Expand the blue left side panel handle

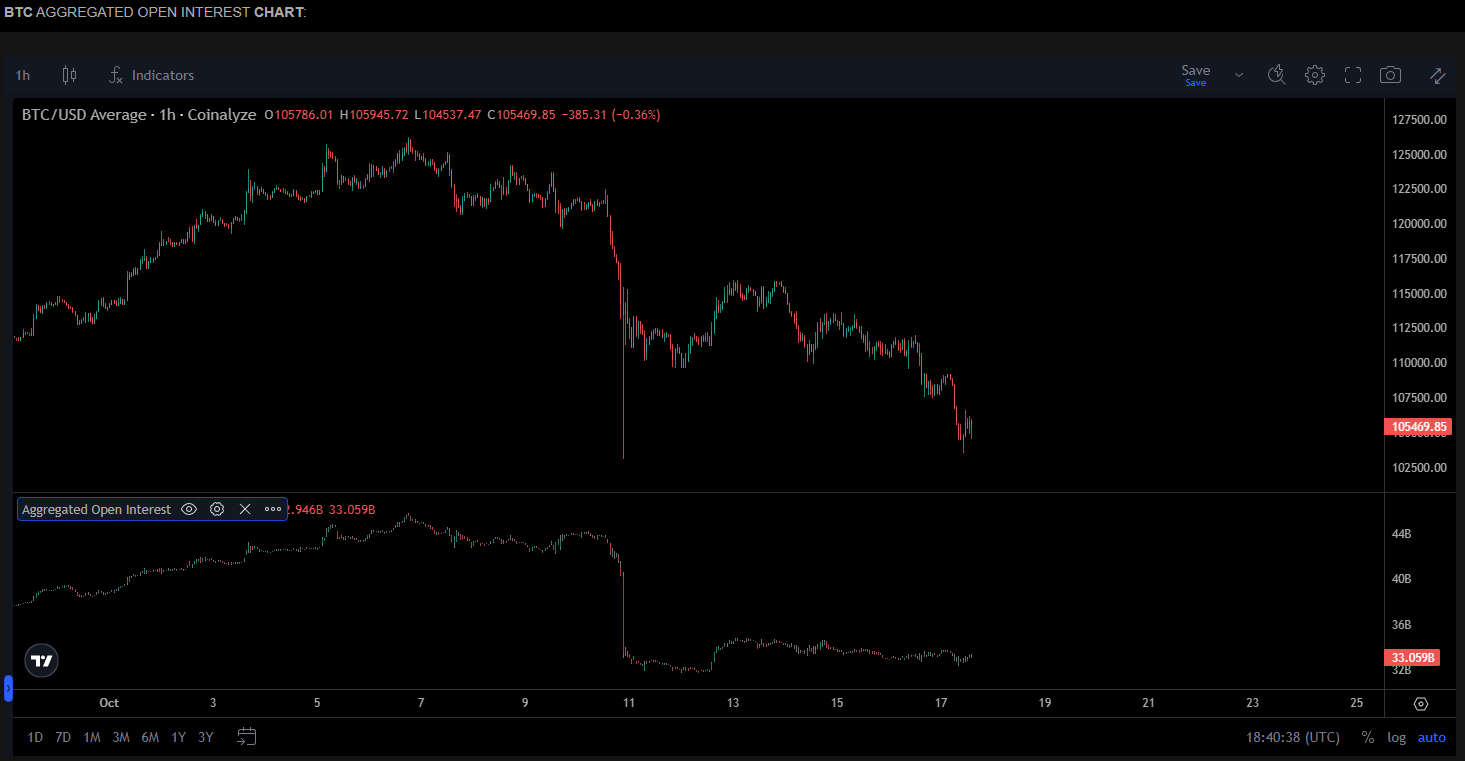8,688
